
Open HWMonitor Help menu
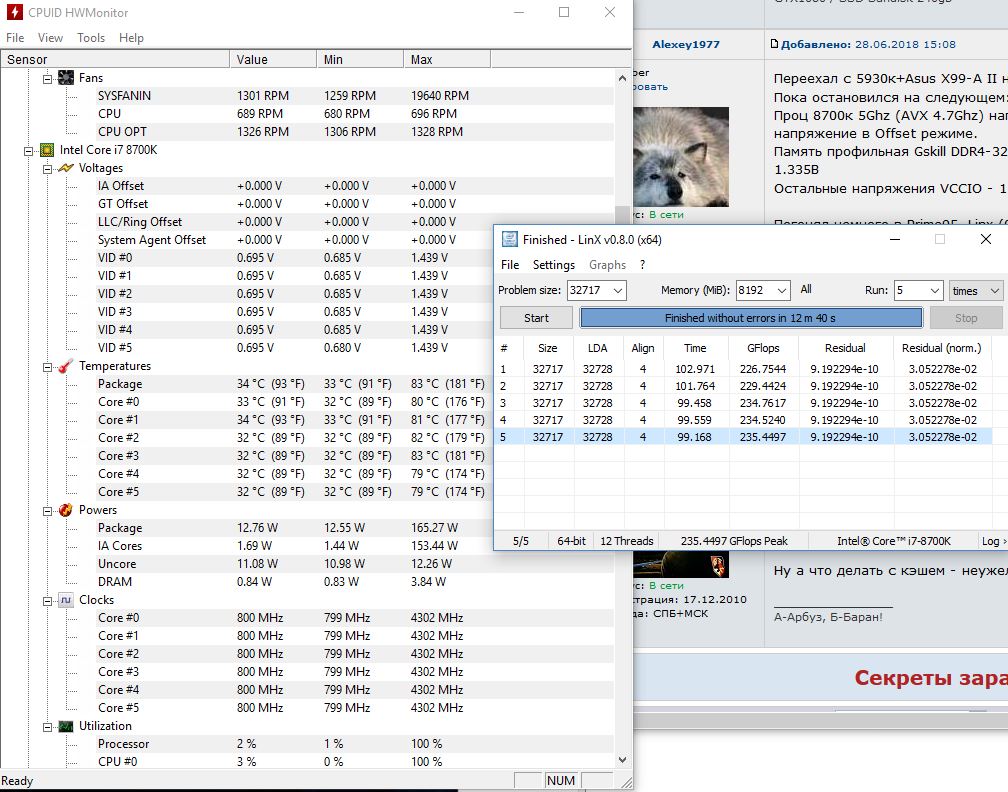131,38
